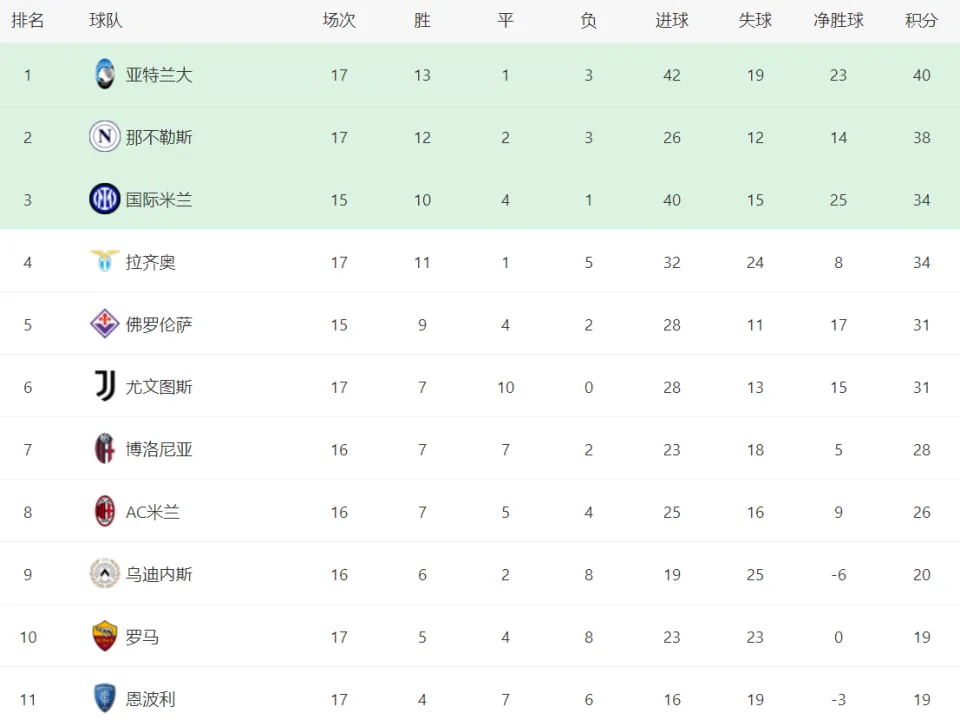This screenshot has height=726, width=960.
Task: Click the Empoli (恩波利) blue crest
Action: click(105, 698)
